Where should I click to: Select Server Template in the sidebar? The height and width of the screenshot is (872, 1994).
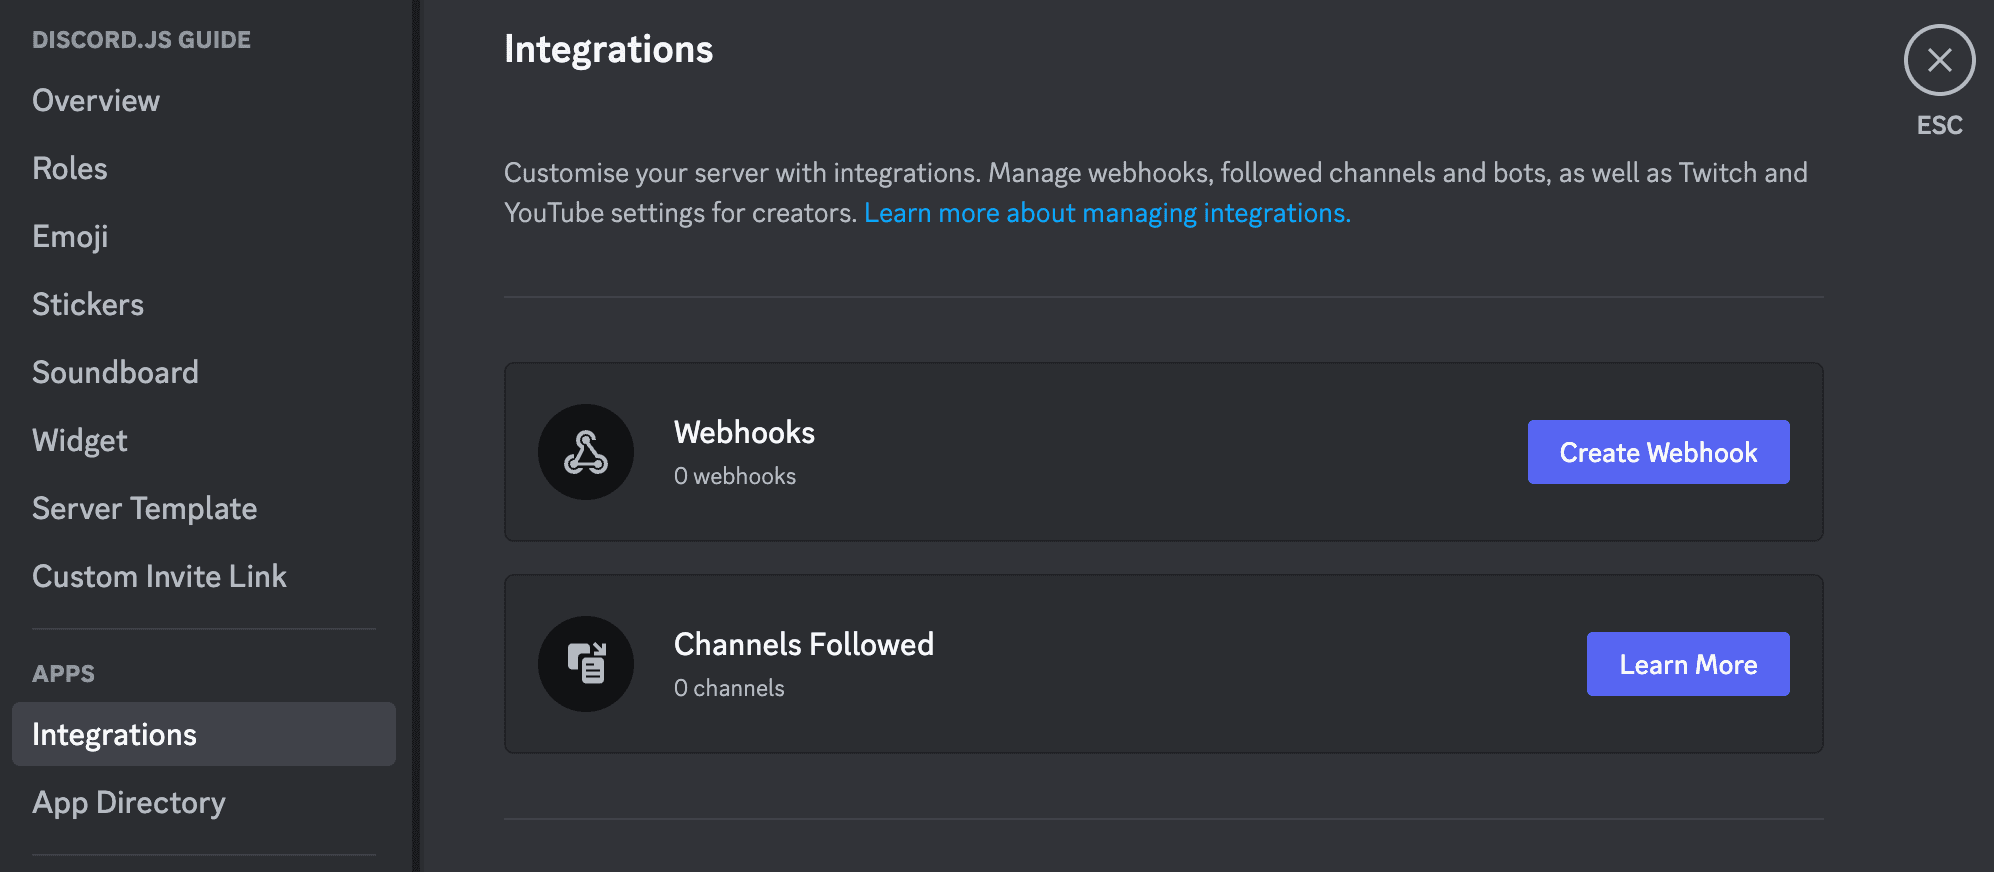click(145, 509)
